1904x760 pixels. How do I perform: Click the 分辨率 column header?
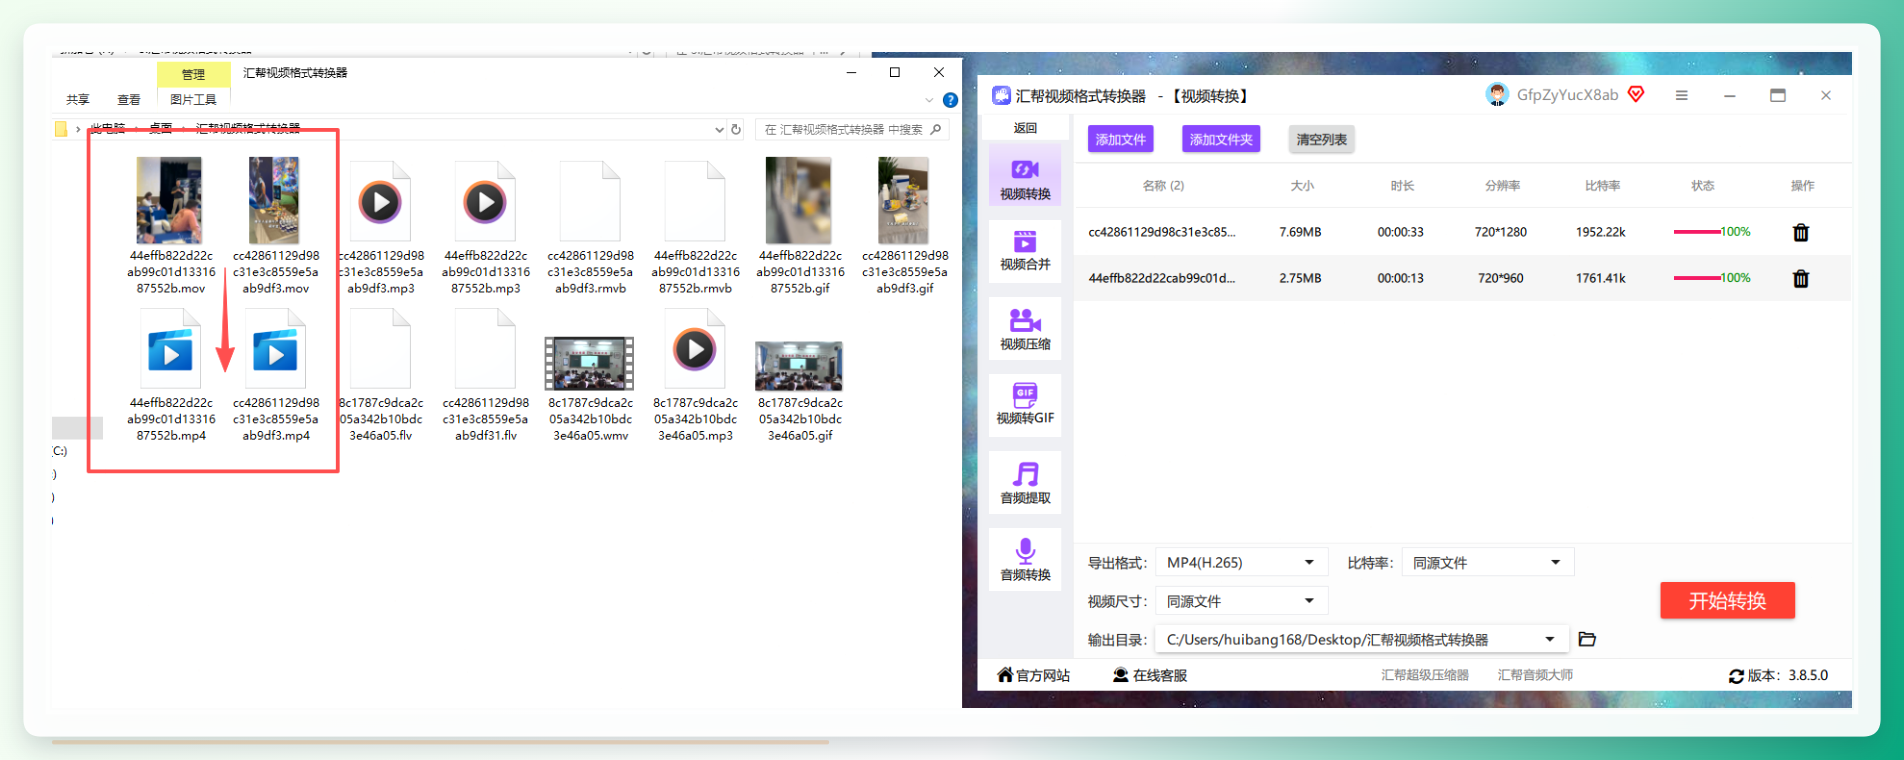(x=1502, y=186)
